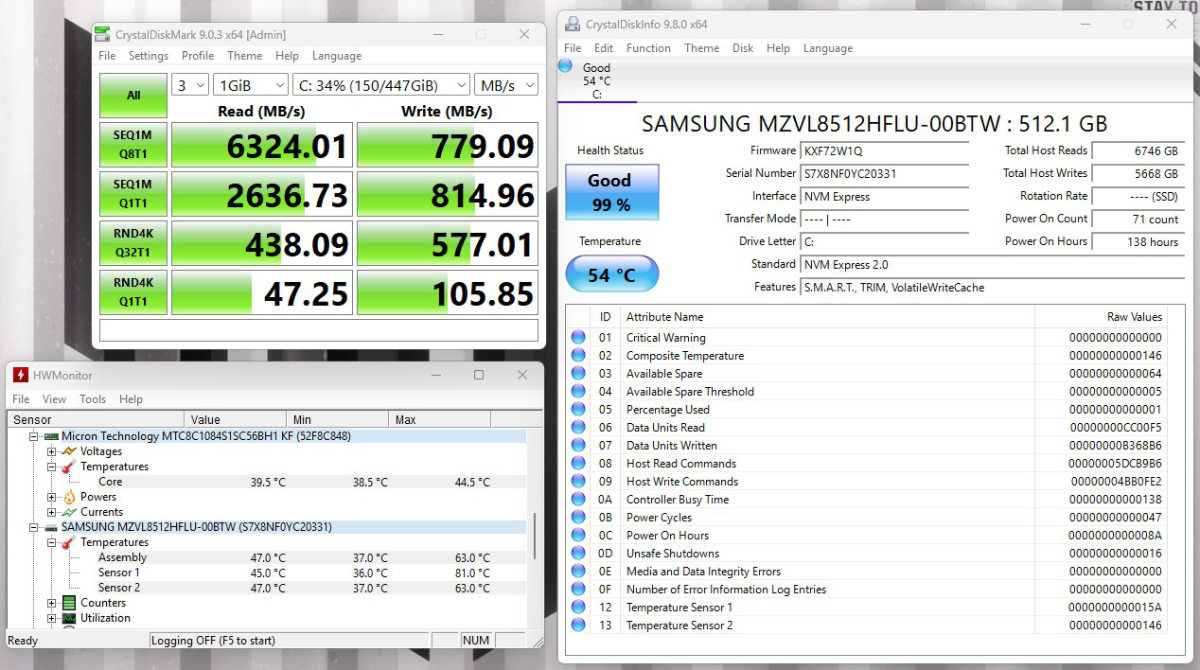Click the SEQ1M Q8T1 read result 6324.01
The height and width of the screenshot is (670, 1200).
262,145
